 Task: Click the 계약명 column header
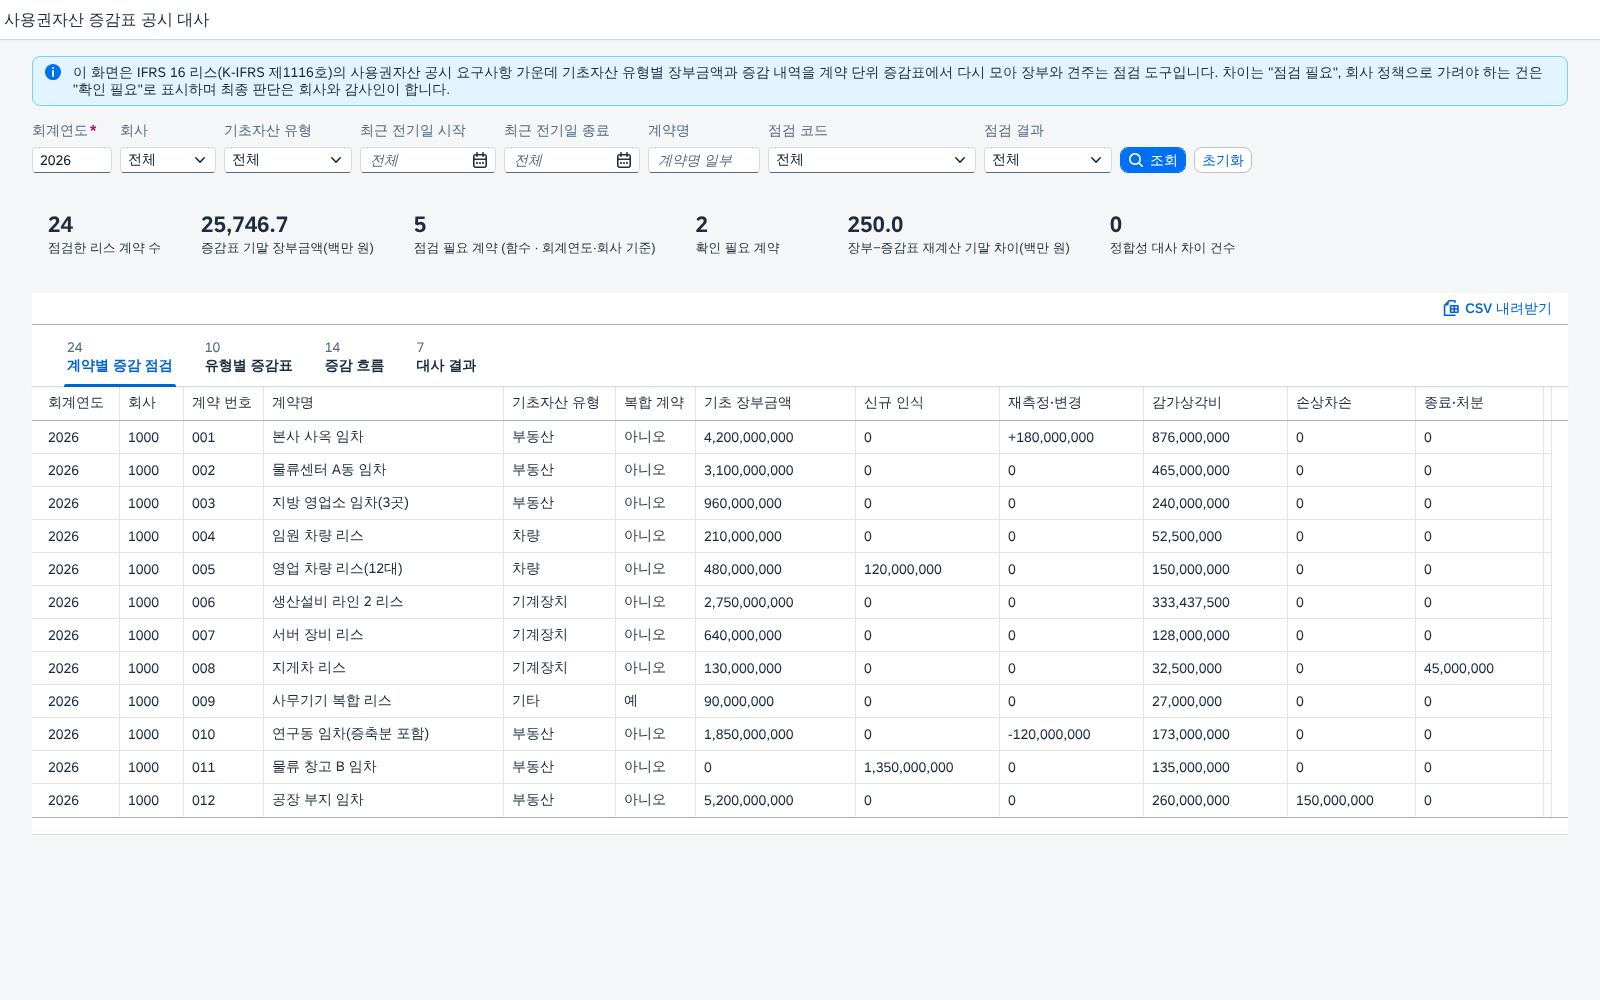click(x=383, y=403)
